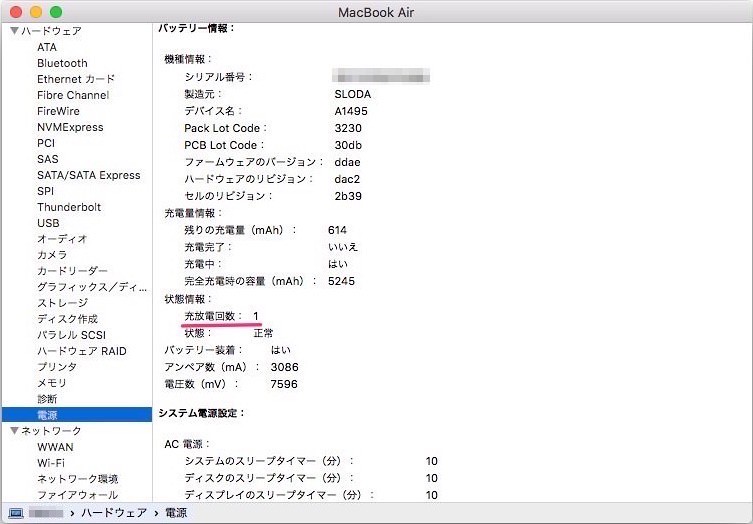Select メモリ in the sidebar
Viewport: 753px width, 524px height.
point(52,383)
